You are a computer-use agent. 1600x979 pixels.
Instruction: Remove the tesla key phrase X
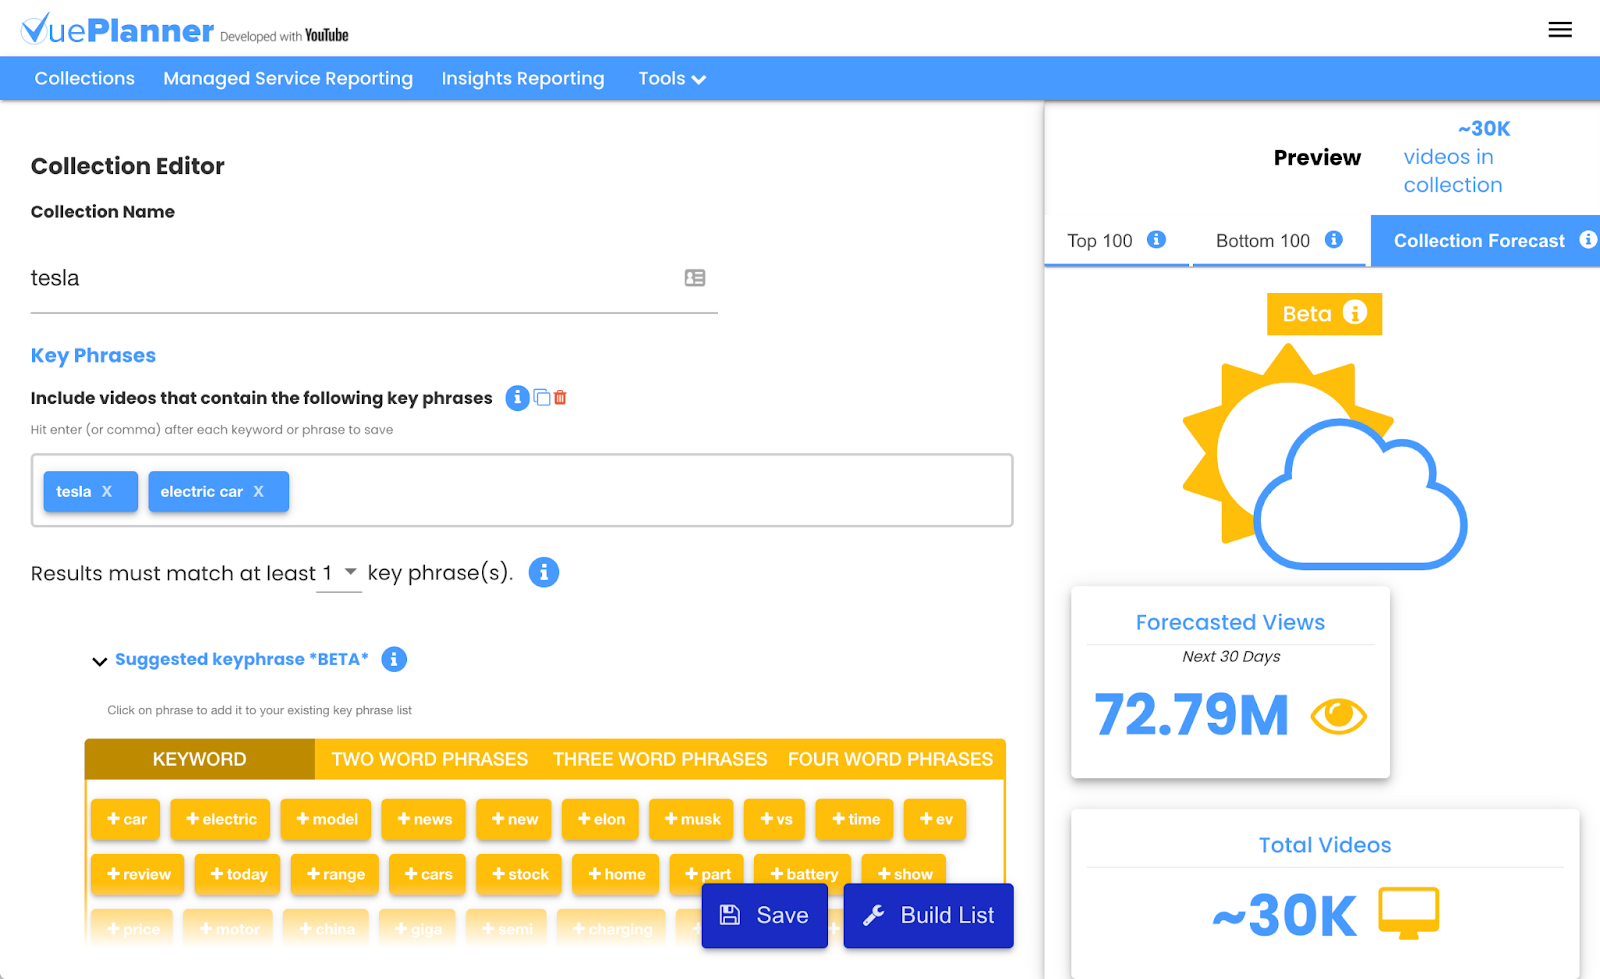coord(107,492)
